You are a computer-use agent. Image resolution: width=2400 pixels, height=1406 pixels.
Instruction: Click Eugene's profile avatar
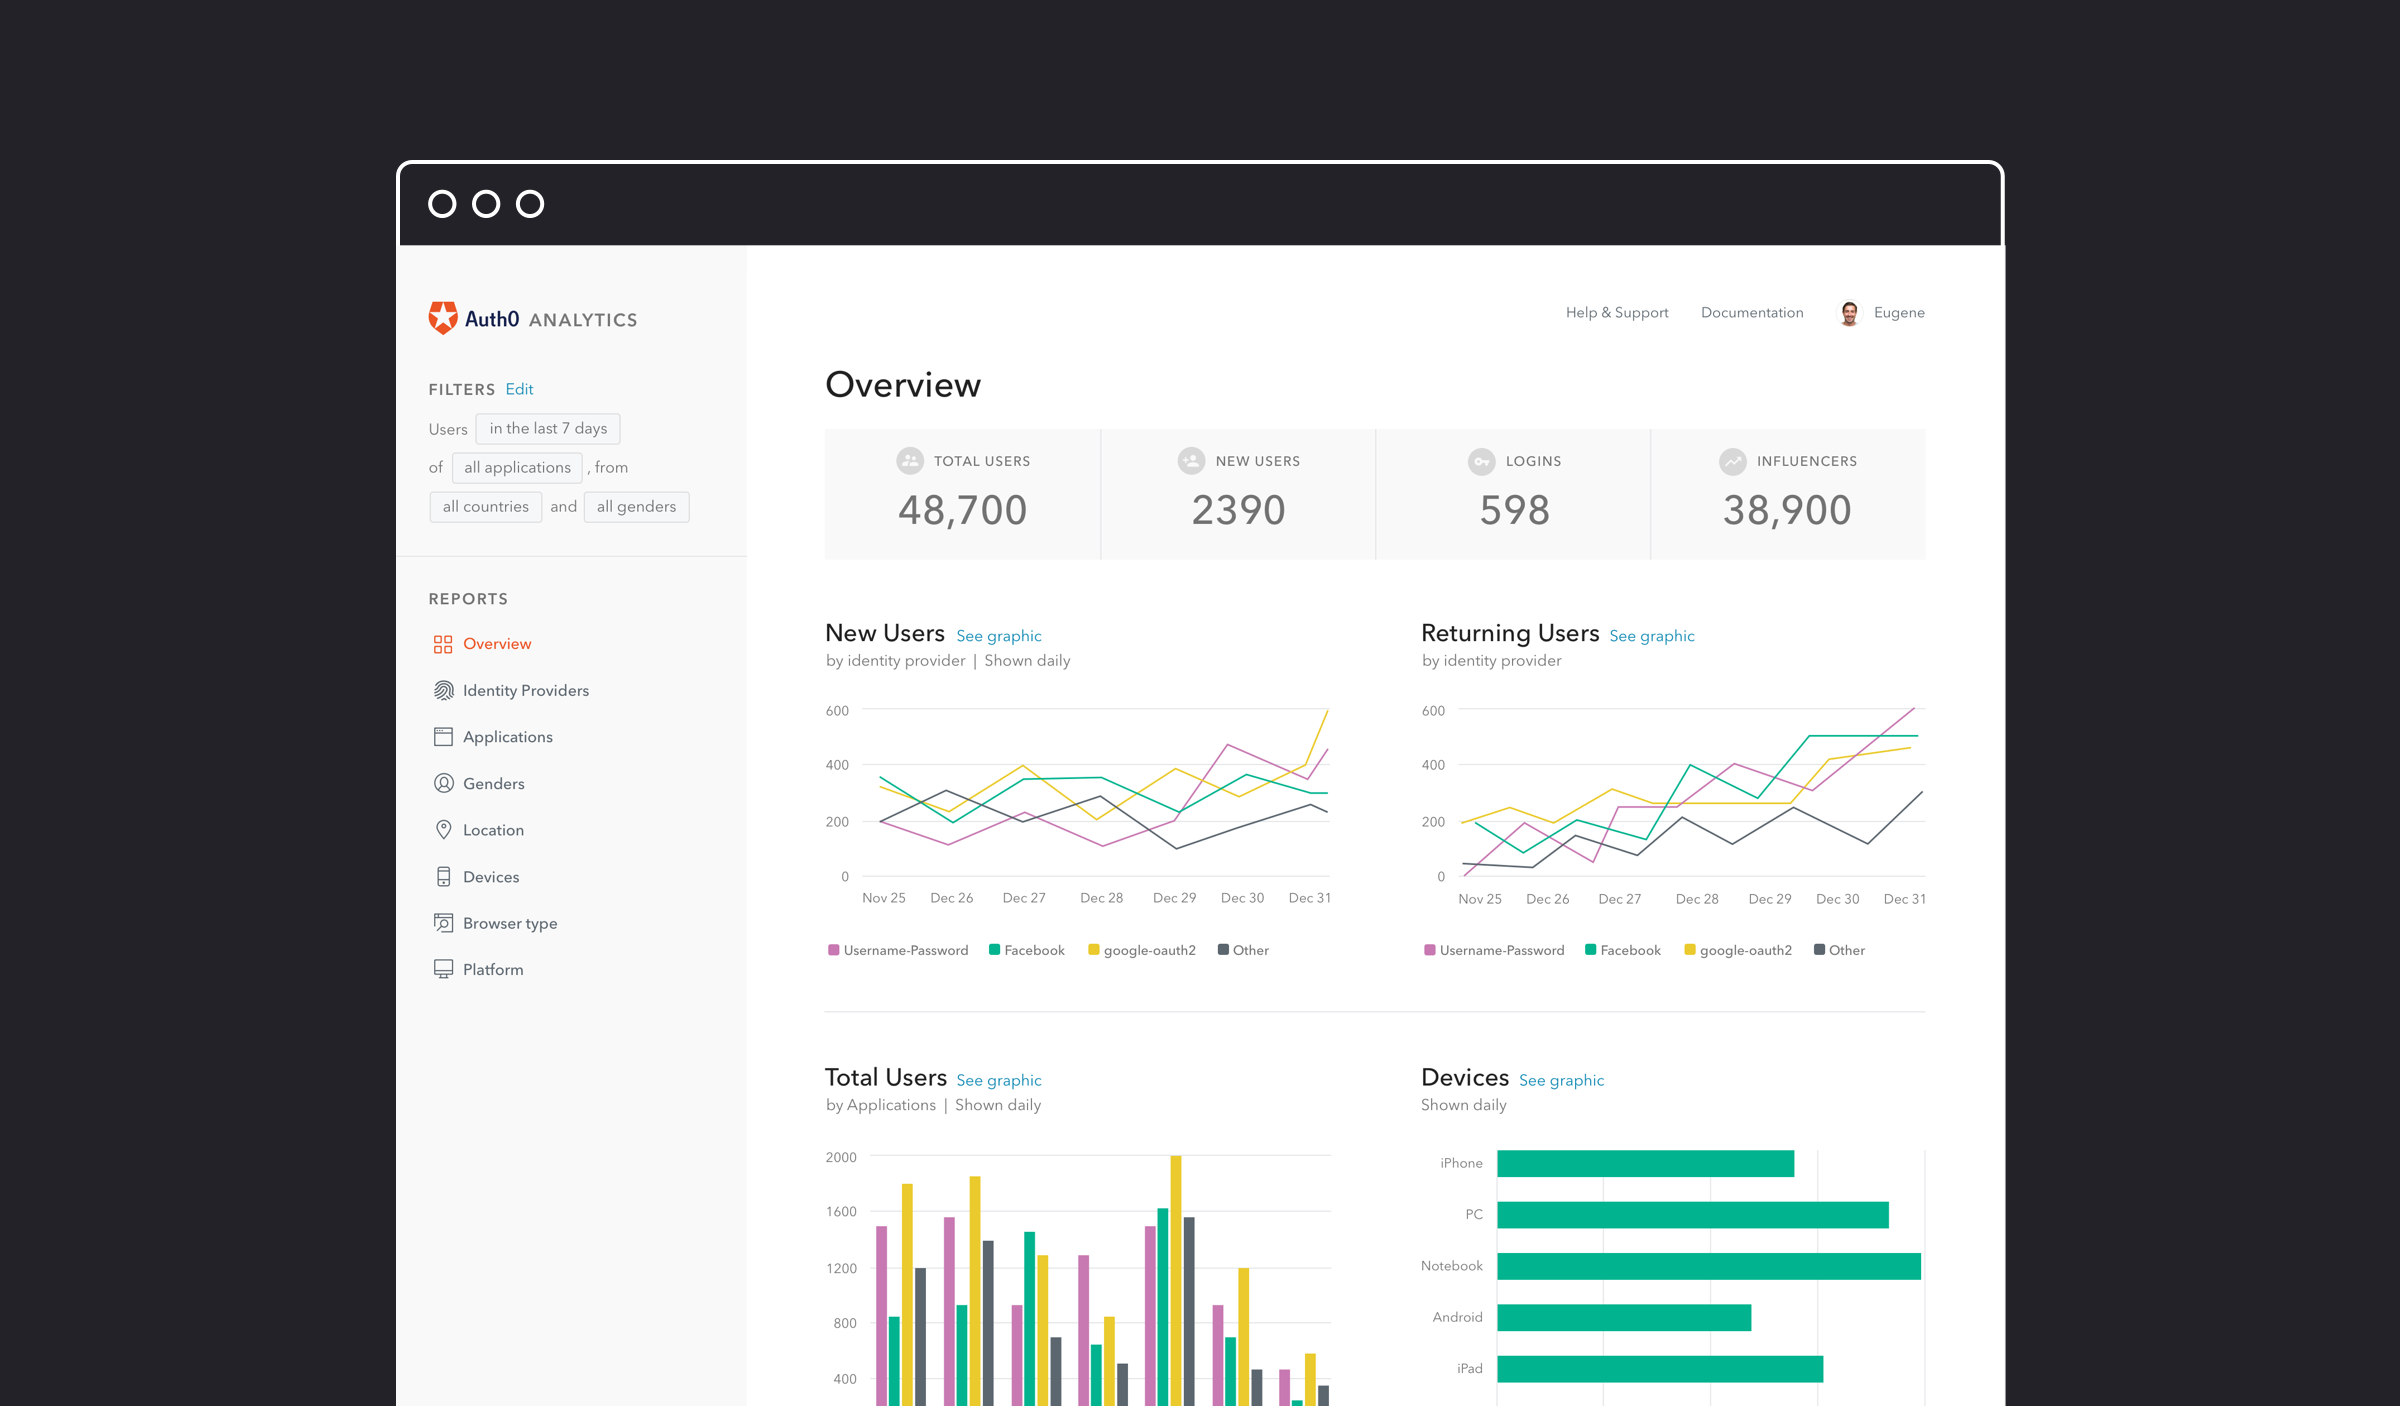(1849, 313)
